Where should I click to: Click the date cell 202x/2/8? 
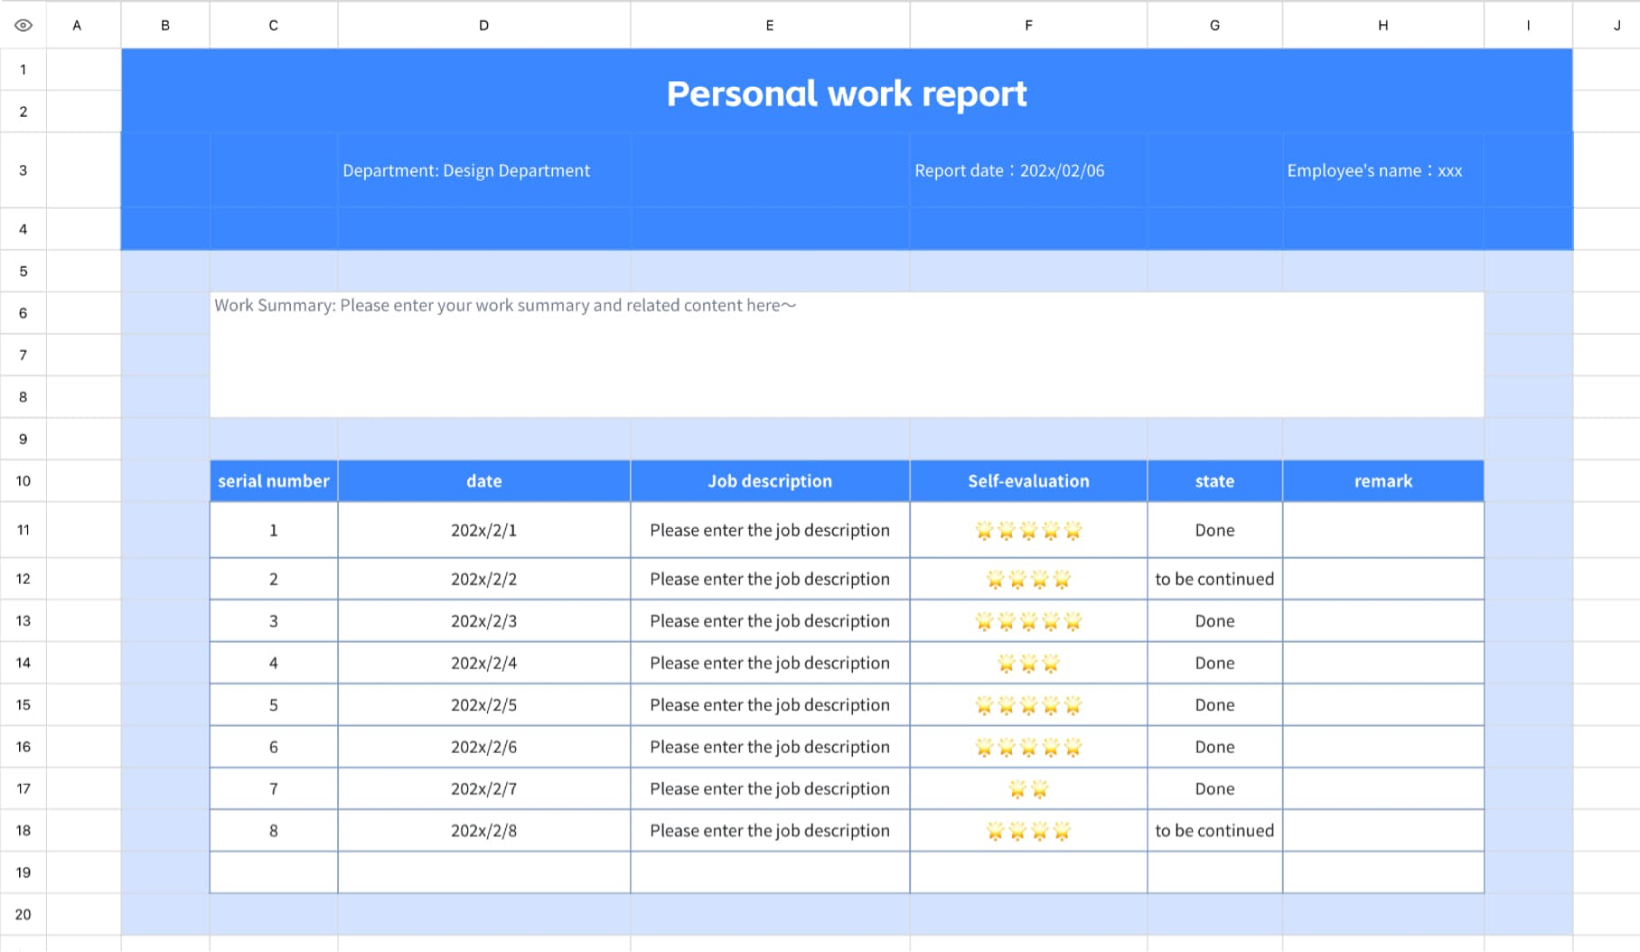point(484,831)
